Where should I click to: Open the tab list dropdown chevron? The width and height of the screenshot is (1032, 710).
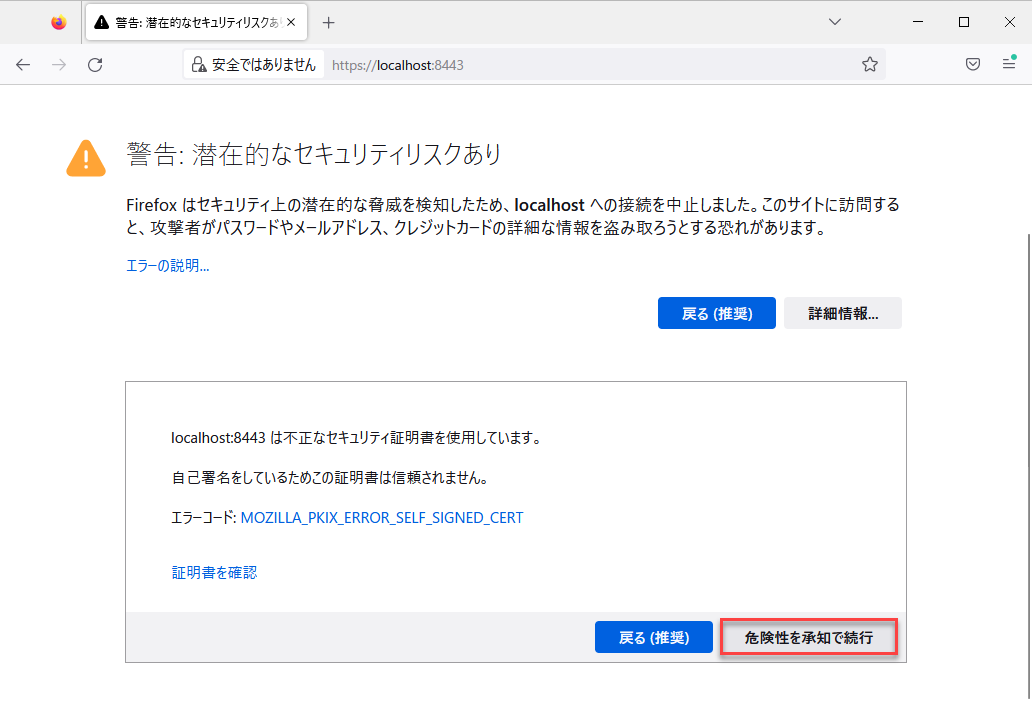coord(835,21)
